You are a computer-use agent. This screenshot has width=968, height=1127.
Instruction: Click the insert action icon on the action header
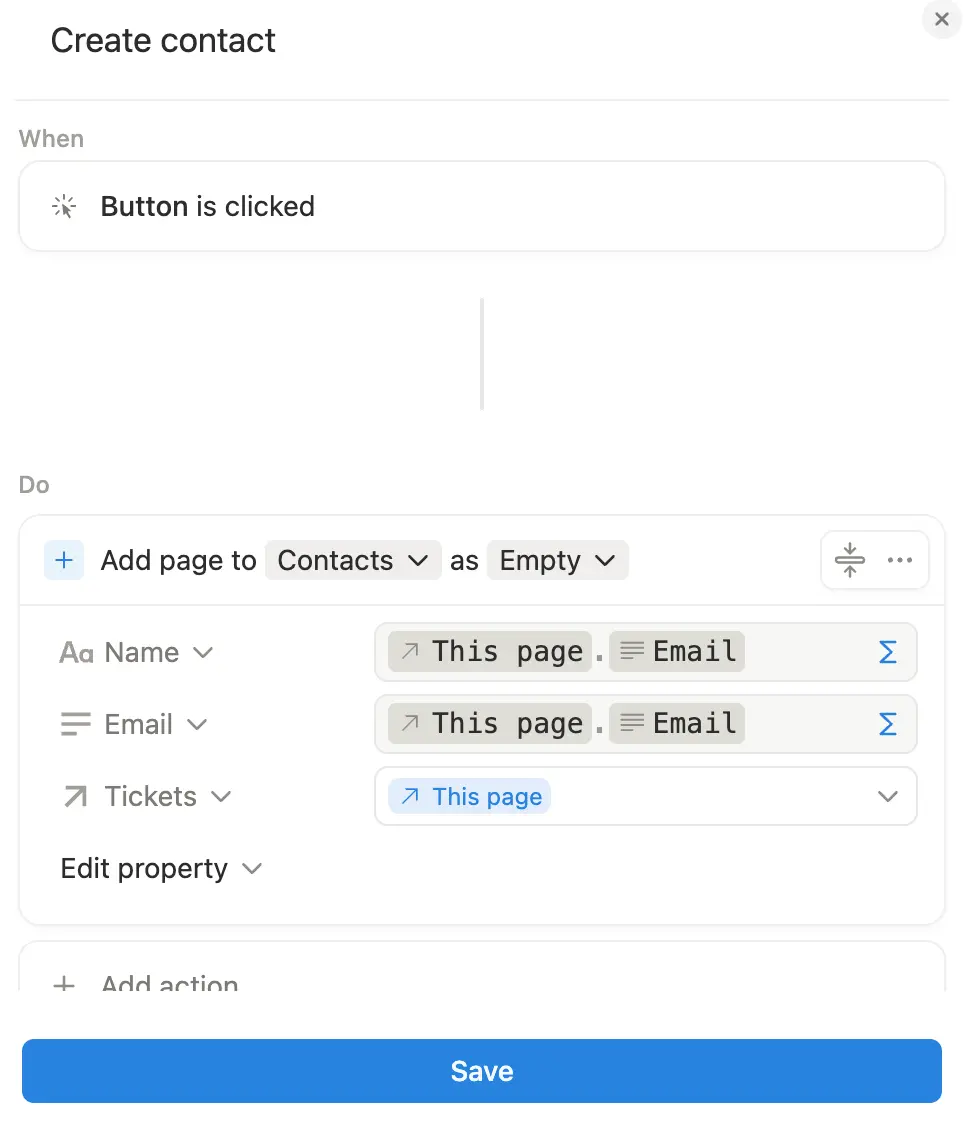849,560
